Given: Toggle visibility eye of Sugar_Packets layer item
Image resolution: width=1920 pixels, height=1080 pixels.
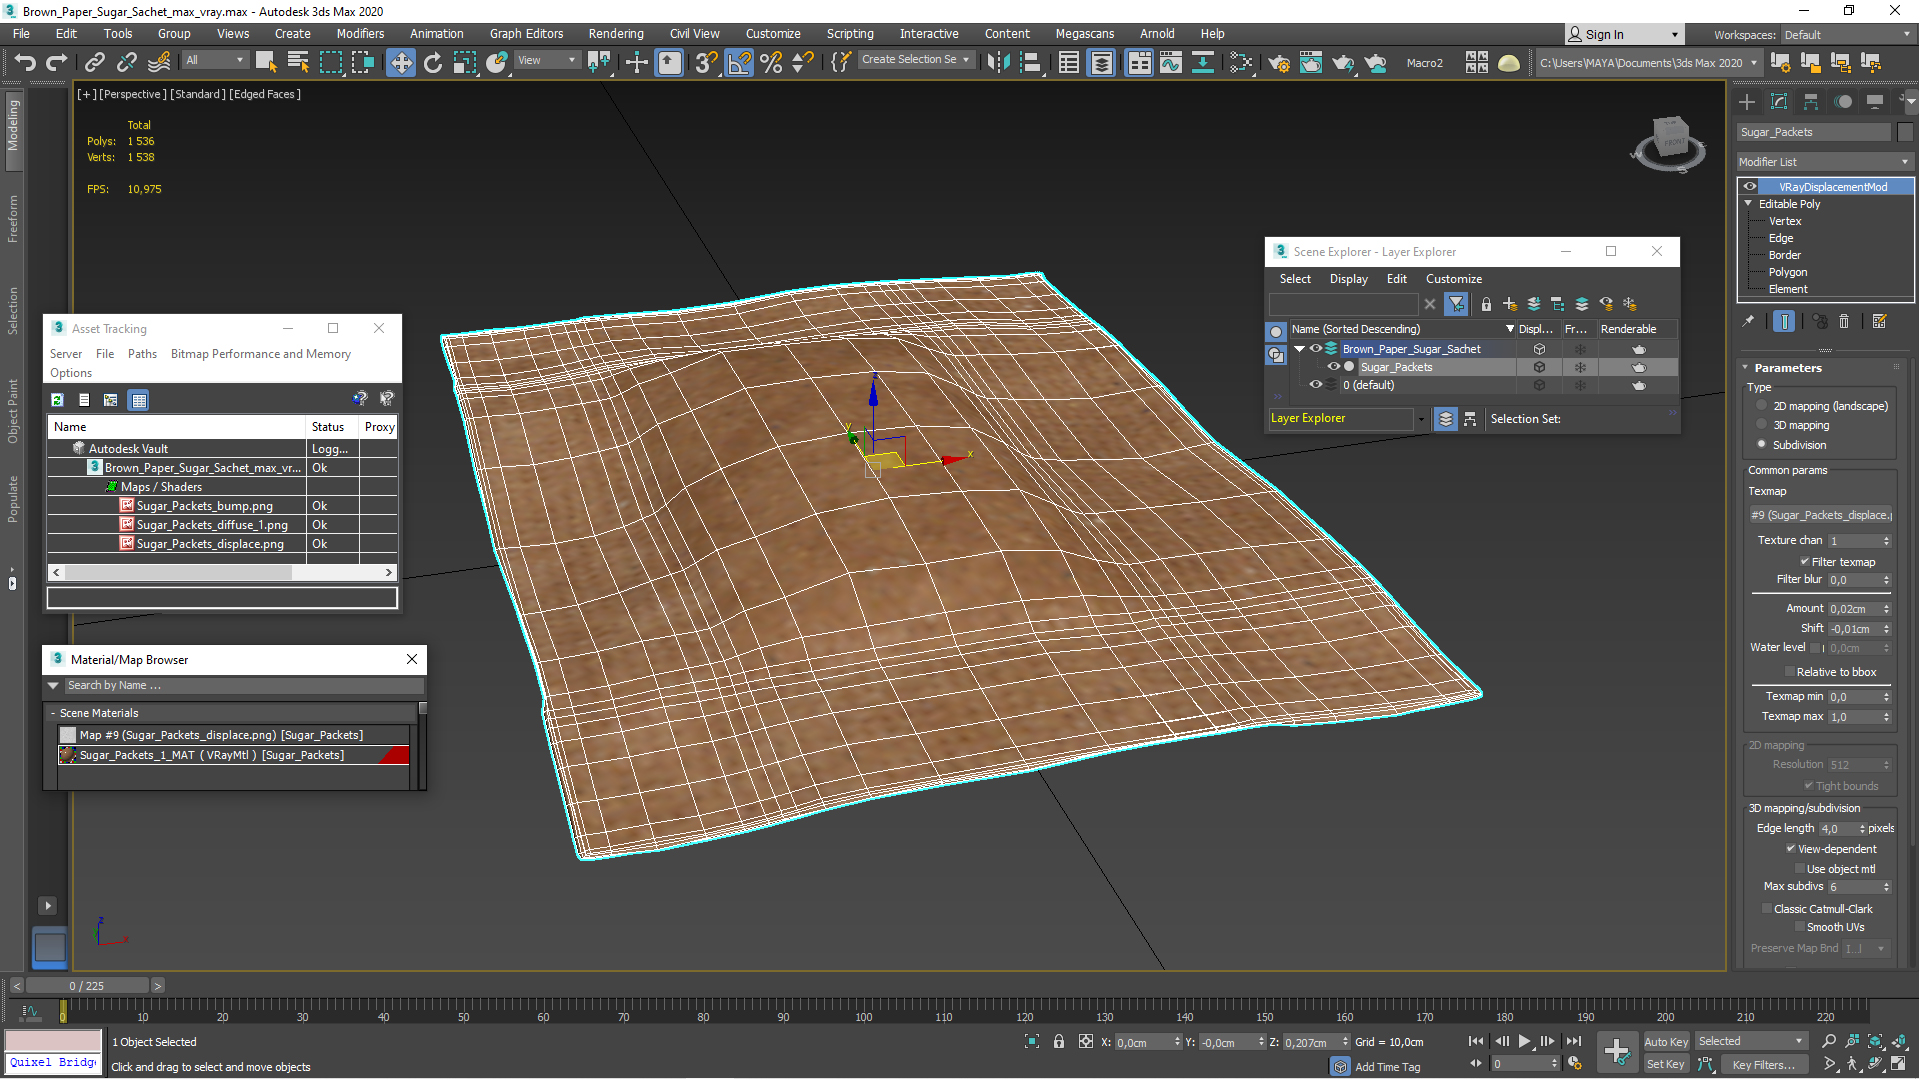Looking at the screenshot, I should pyautogui.click(x=1333, y=367).
